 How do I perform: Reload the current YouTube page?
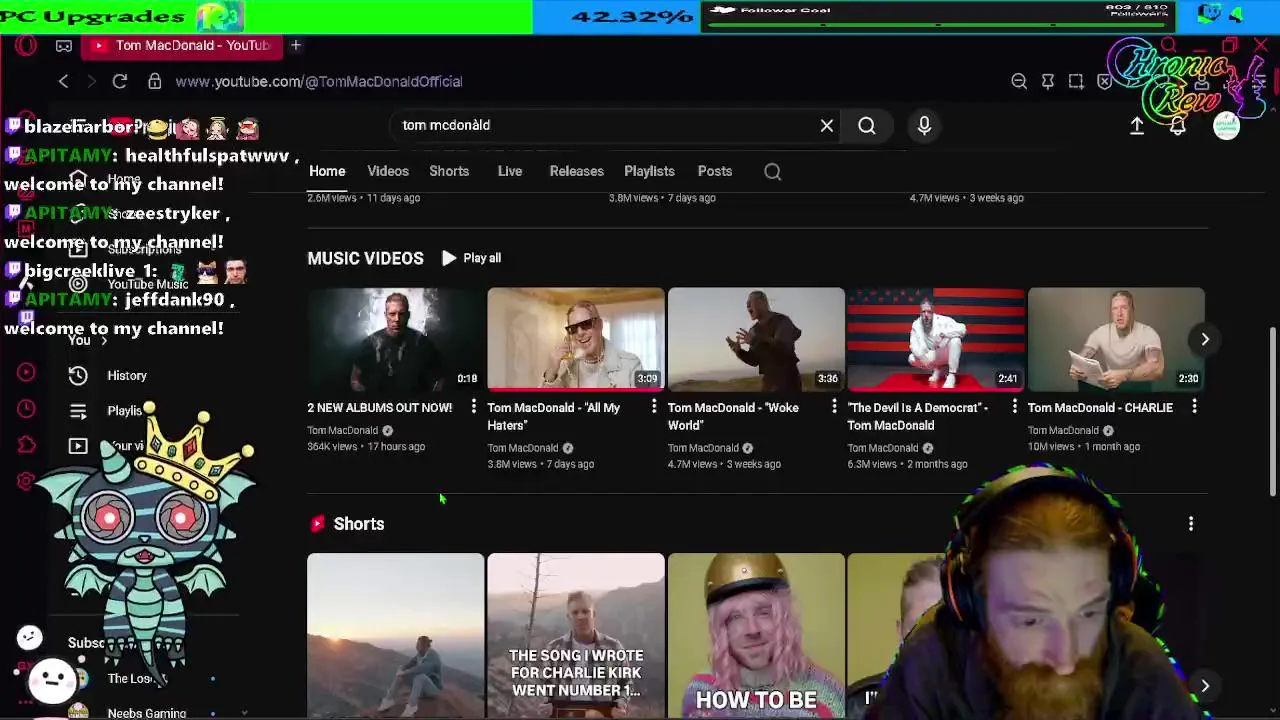120,81
